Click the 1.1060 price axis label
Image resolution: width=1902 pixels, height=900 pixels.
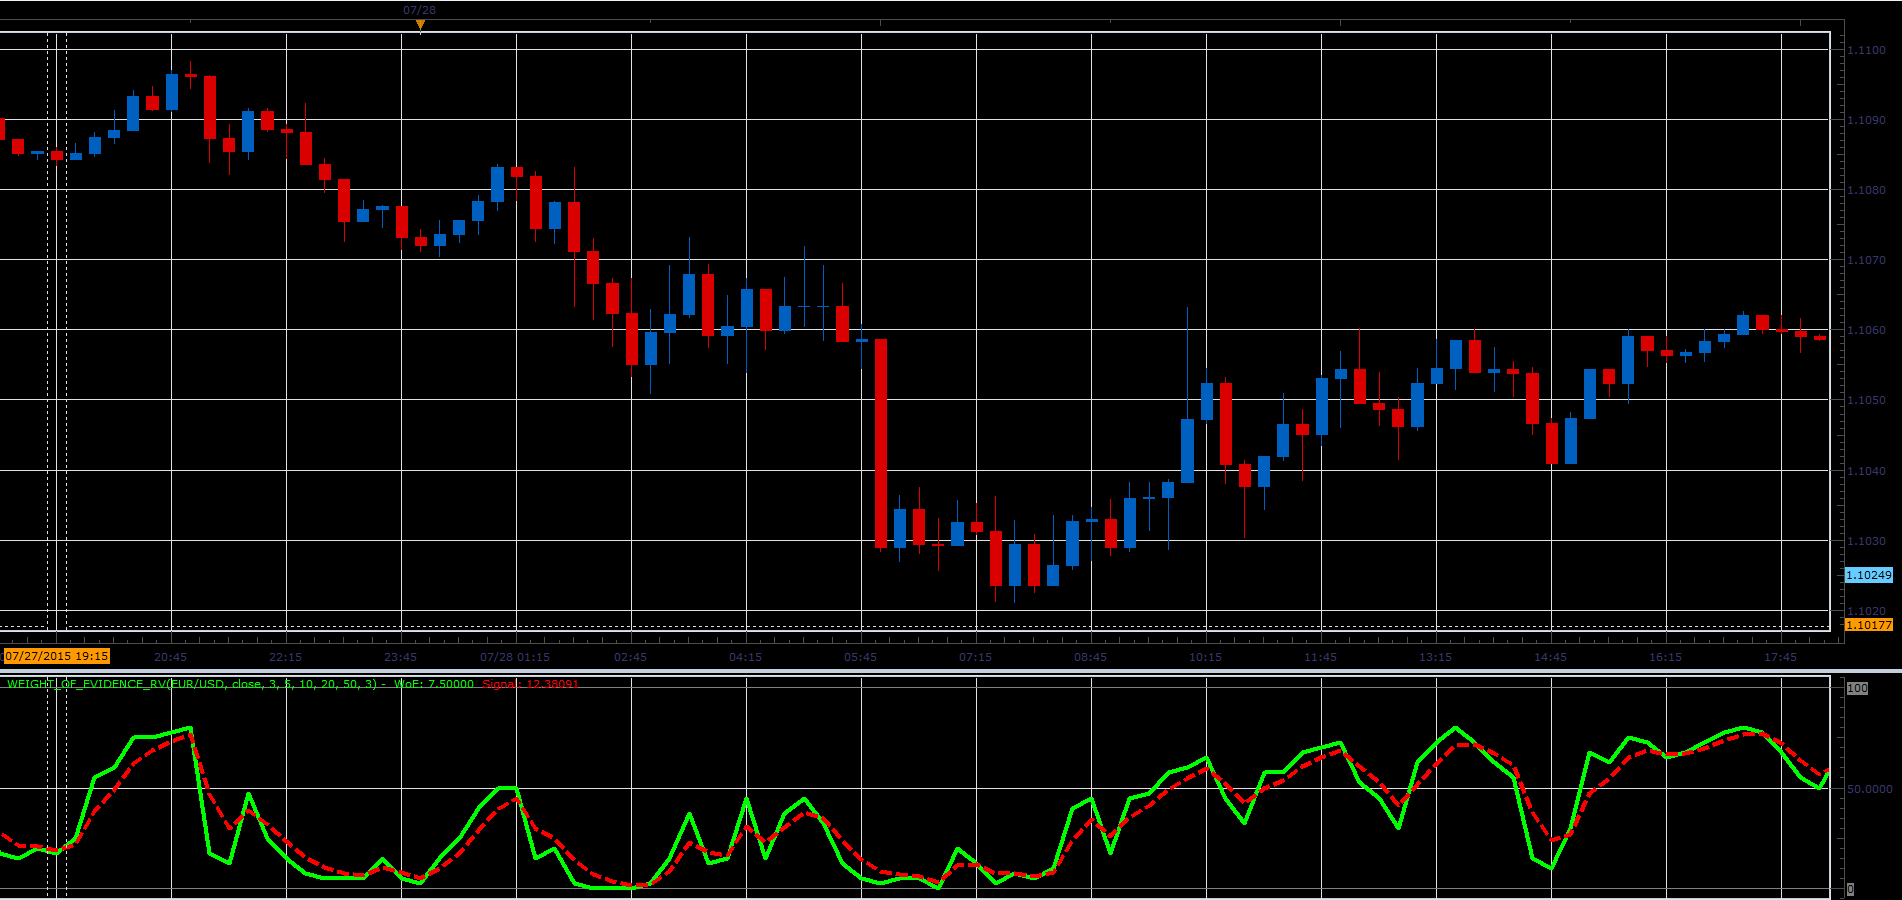coord(1866,330)
